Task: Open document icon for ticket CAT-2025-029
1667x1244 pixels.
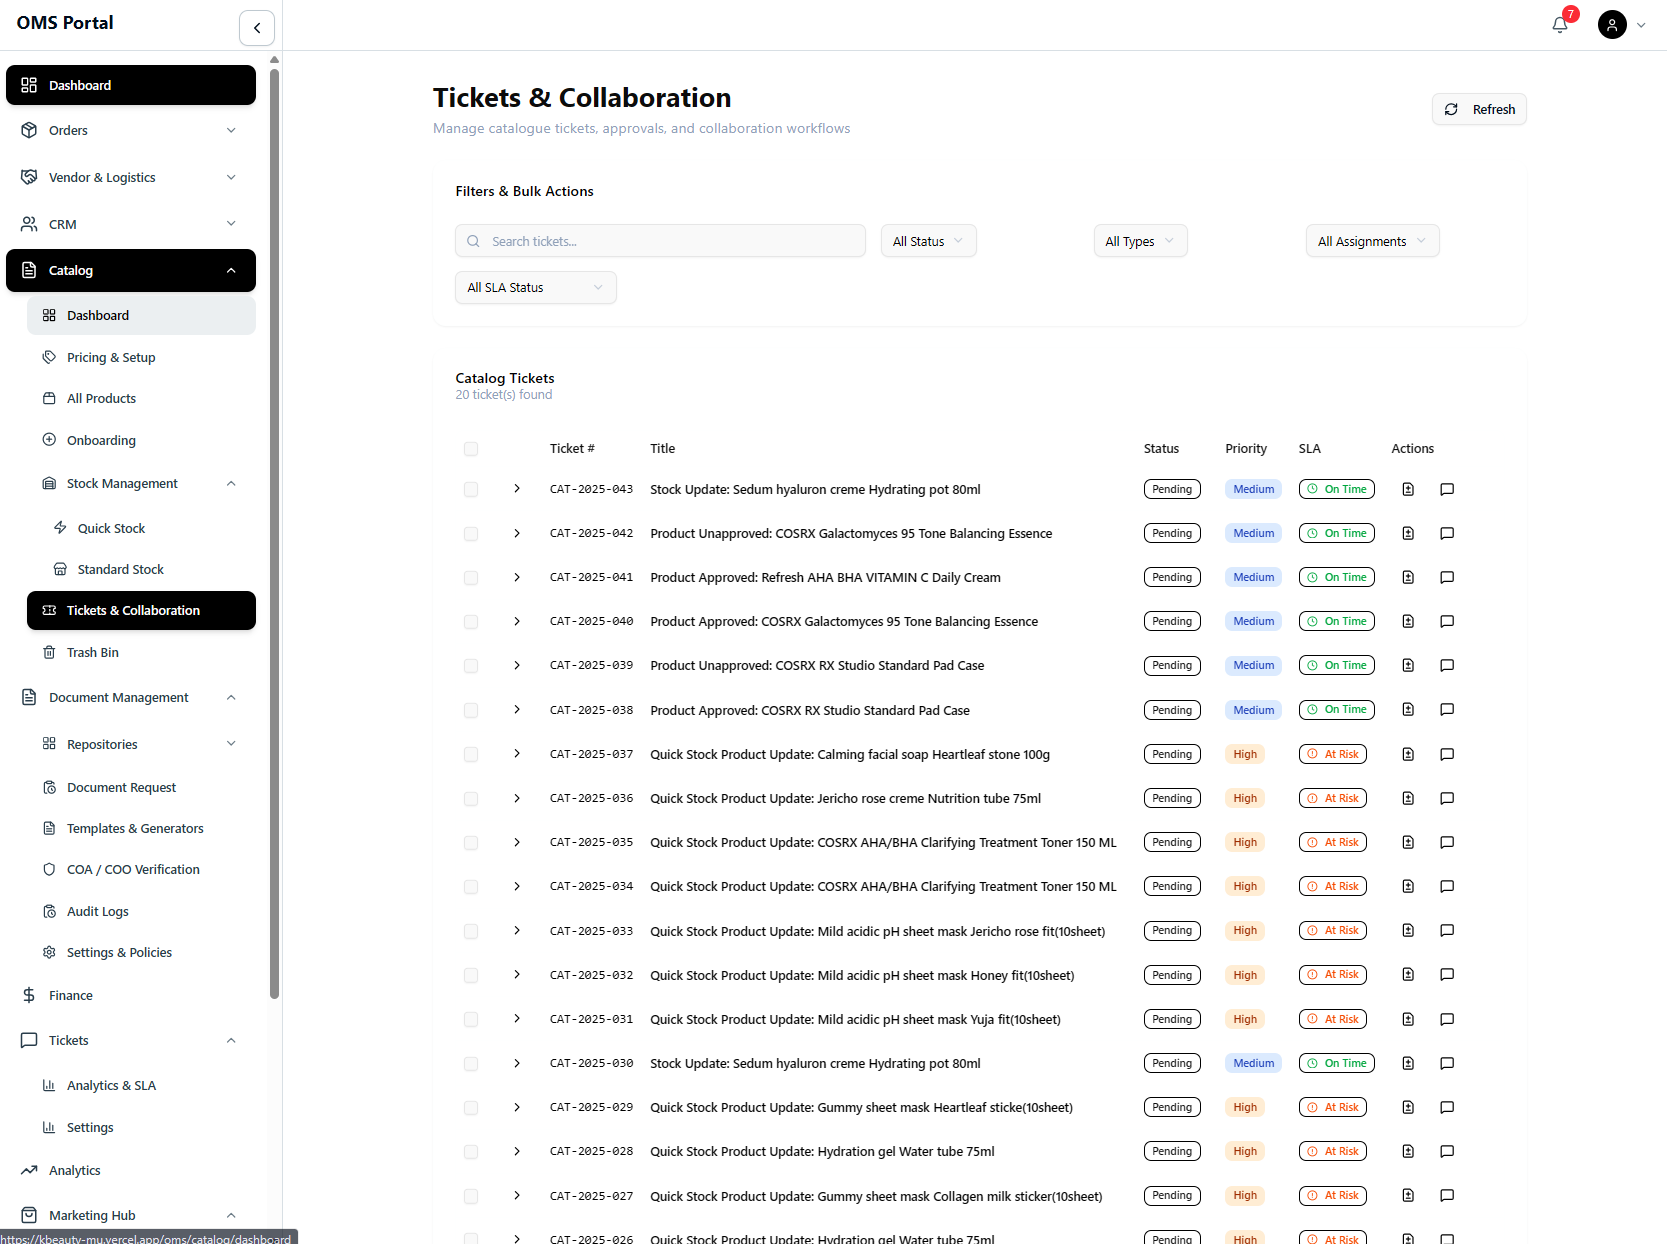Action: click(1408, 1107)
